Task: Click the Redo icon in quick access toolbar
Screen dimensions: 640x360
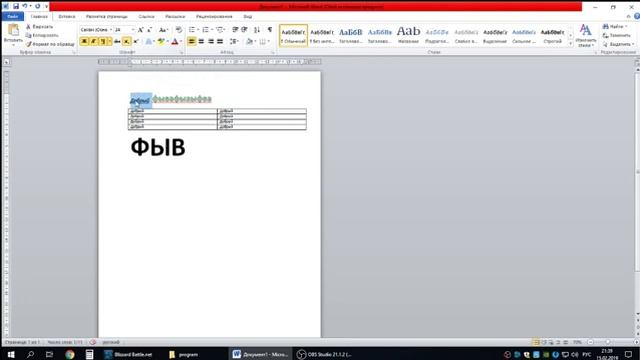Action: coord(38,6)
